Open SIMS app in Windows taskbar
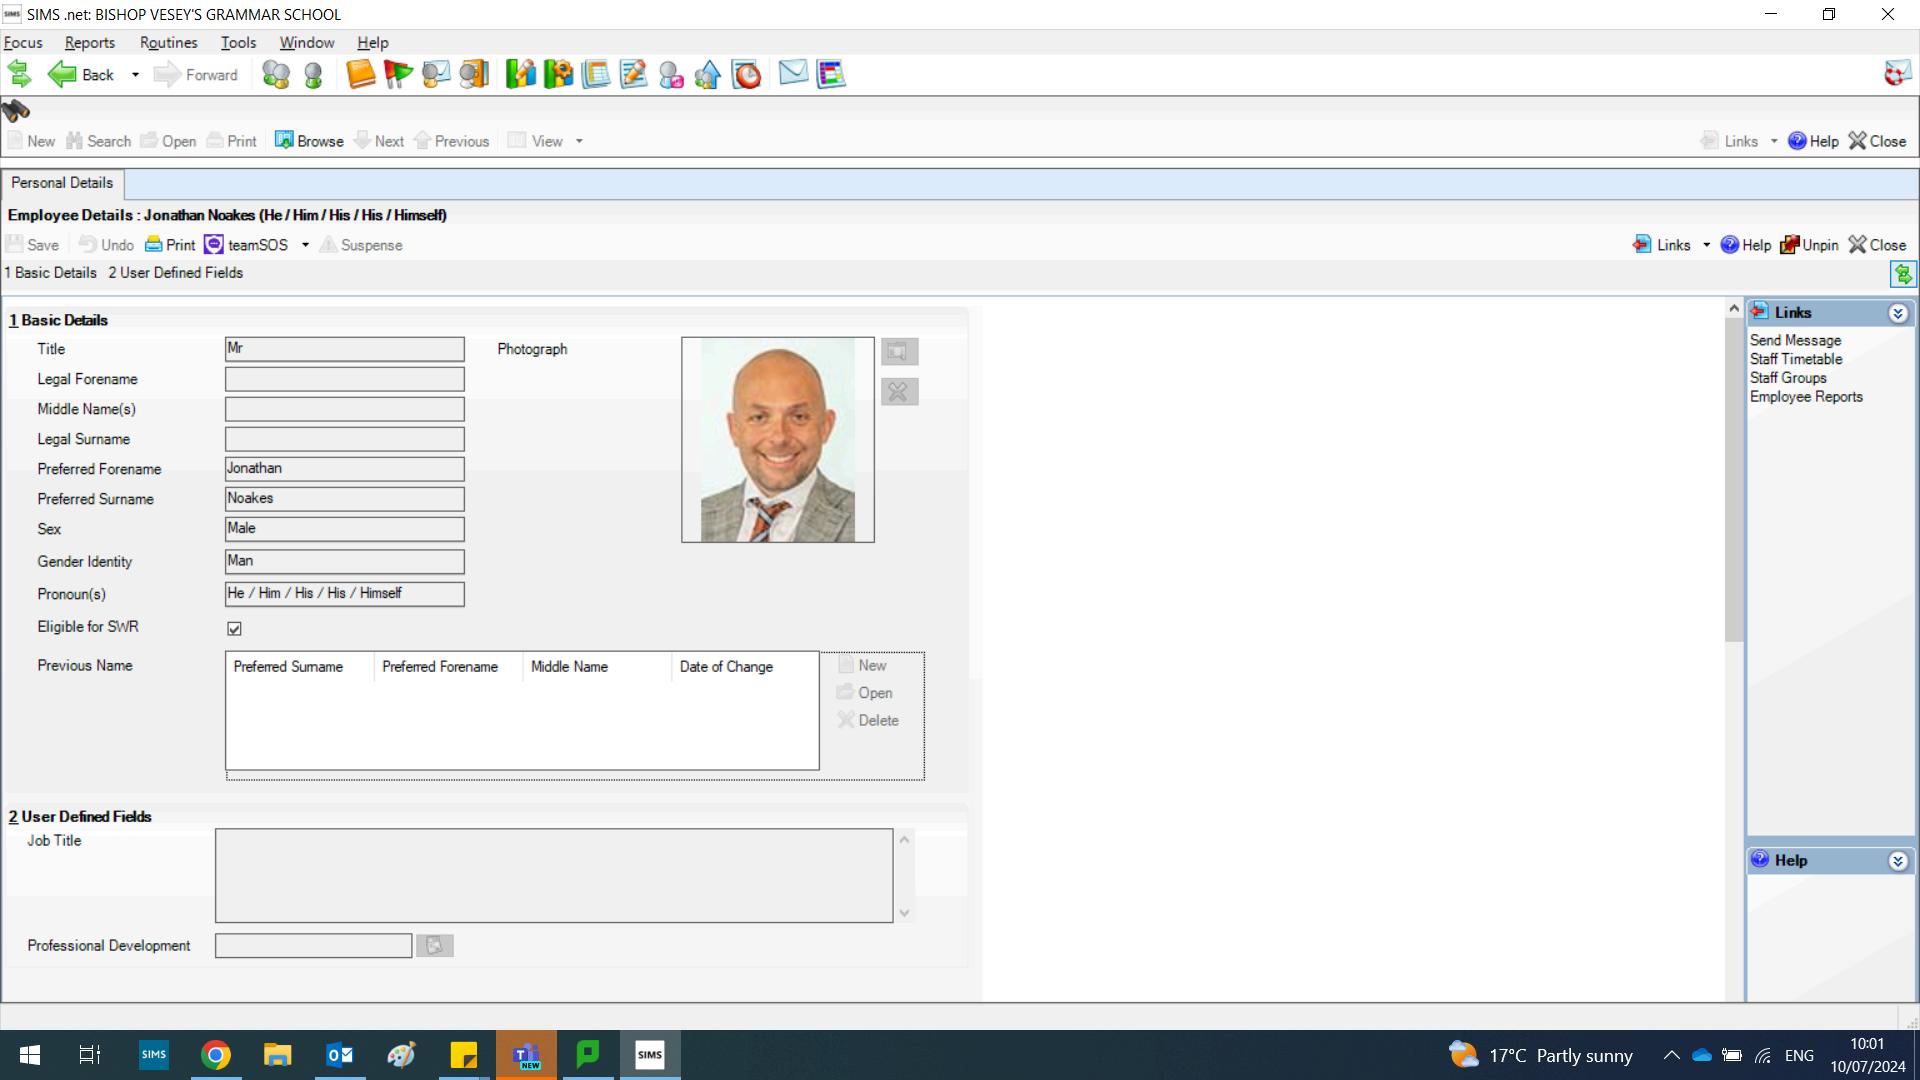The image size is (1920, 1080). [x=650, y=1054]
